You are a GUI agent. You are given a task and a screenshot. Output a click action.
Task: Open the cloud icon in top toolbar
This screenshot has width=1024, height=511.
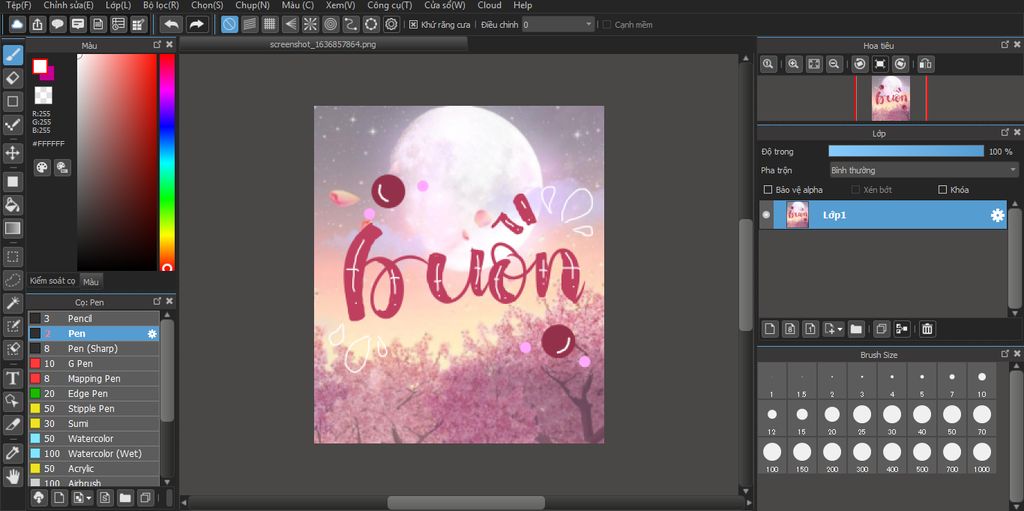pyautogui.click(x=17, y=25)
